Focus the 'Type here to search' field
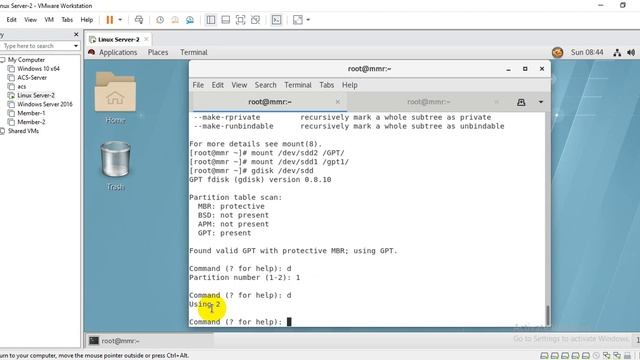The image size is (640, 360). (x=36, y=46)
